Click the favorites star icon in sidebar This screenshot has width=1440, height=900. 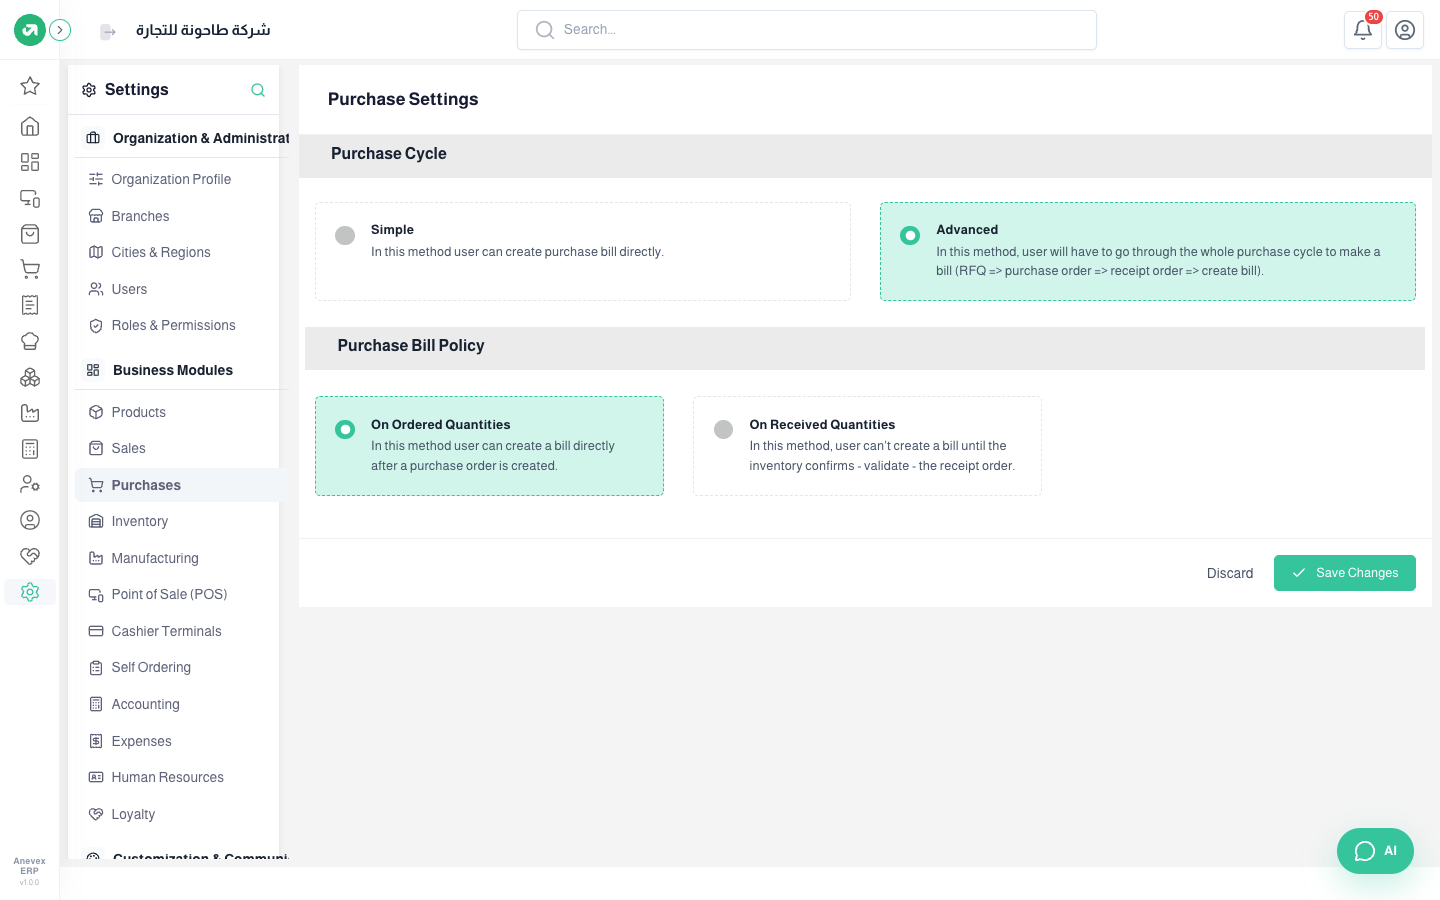30,86
